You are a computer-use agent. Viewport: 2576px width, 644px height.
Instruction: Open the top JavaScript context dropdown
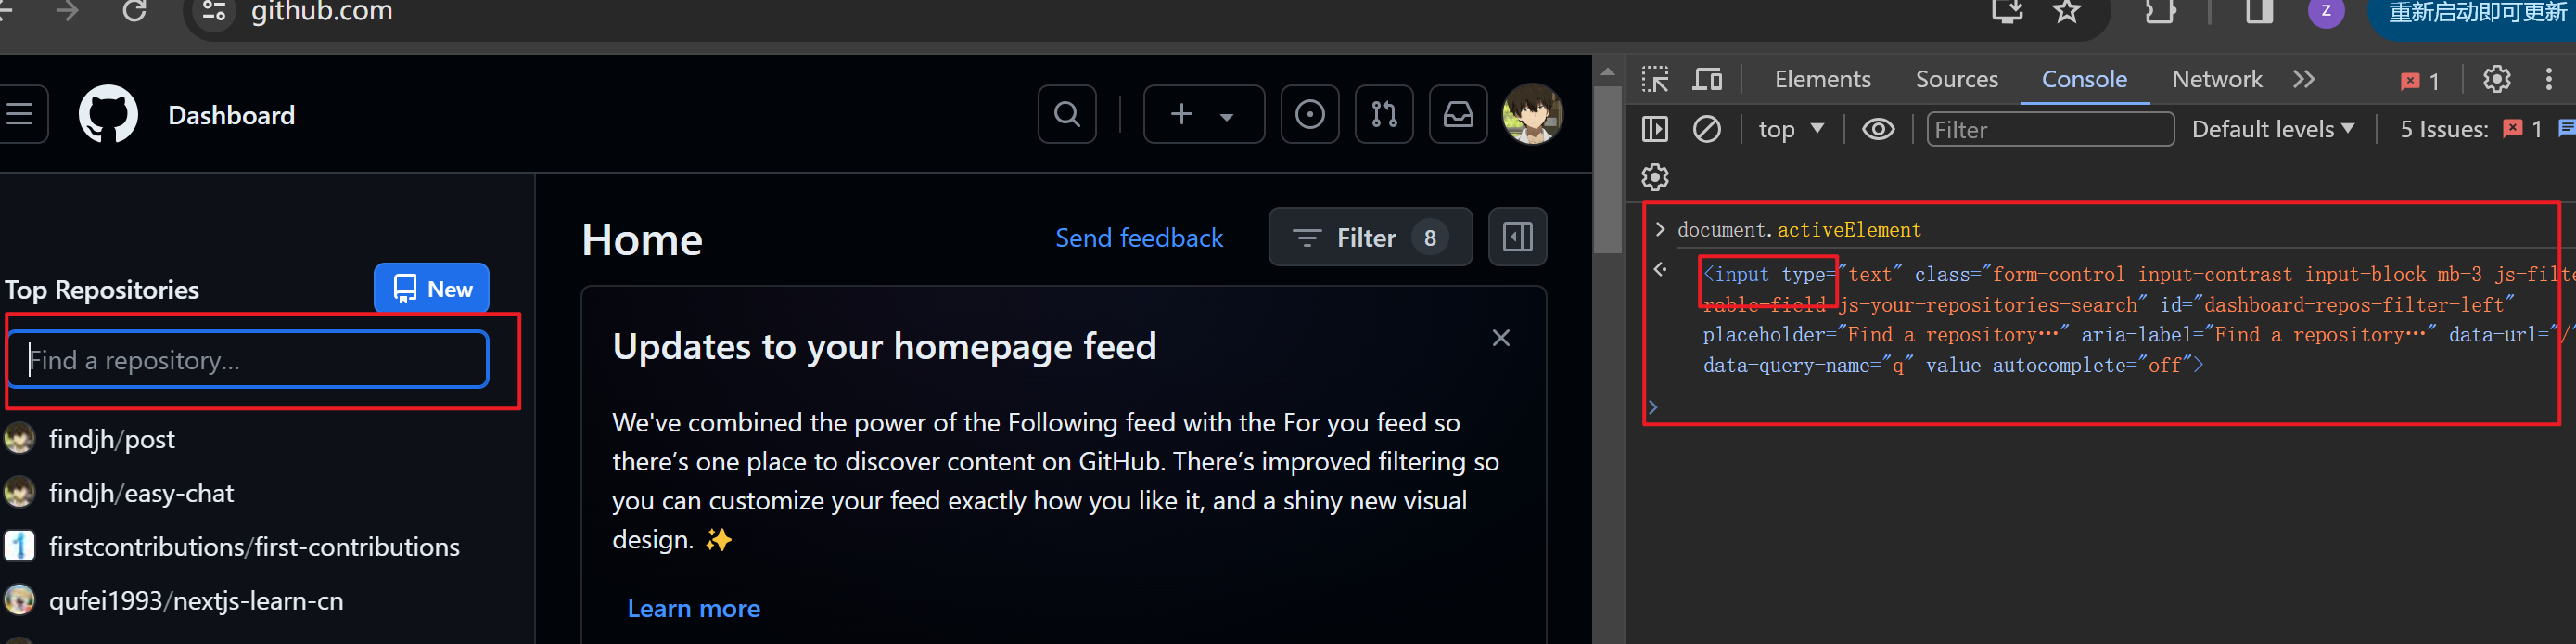(1790, 130)
